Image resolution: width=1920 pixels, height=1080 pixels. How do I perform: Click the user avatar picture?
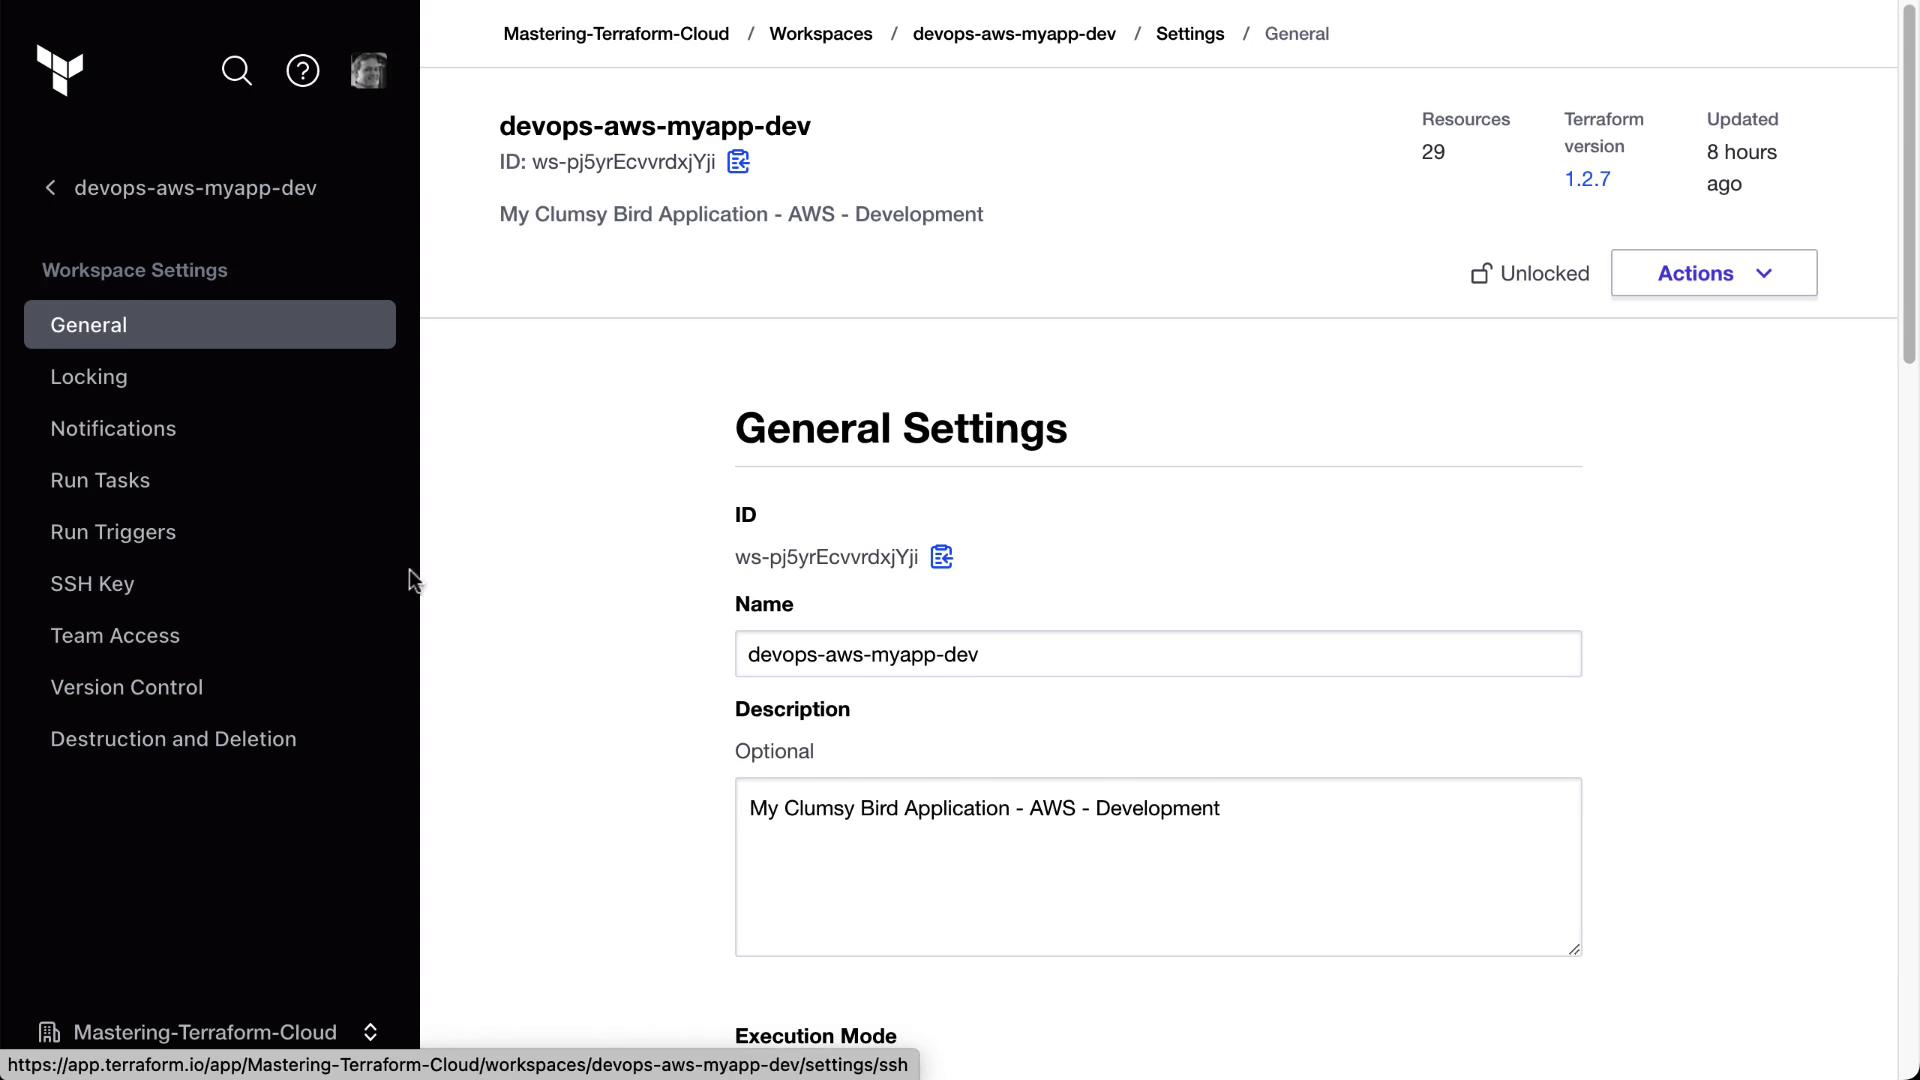click(368, 71)
